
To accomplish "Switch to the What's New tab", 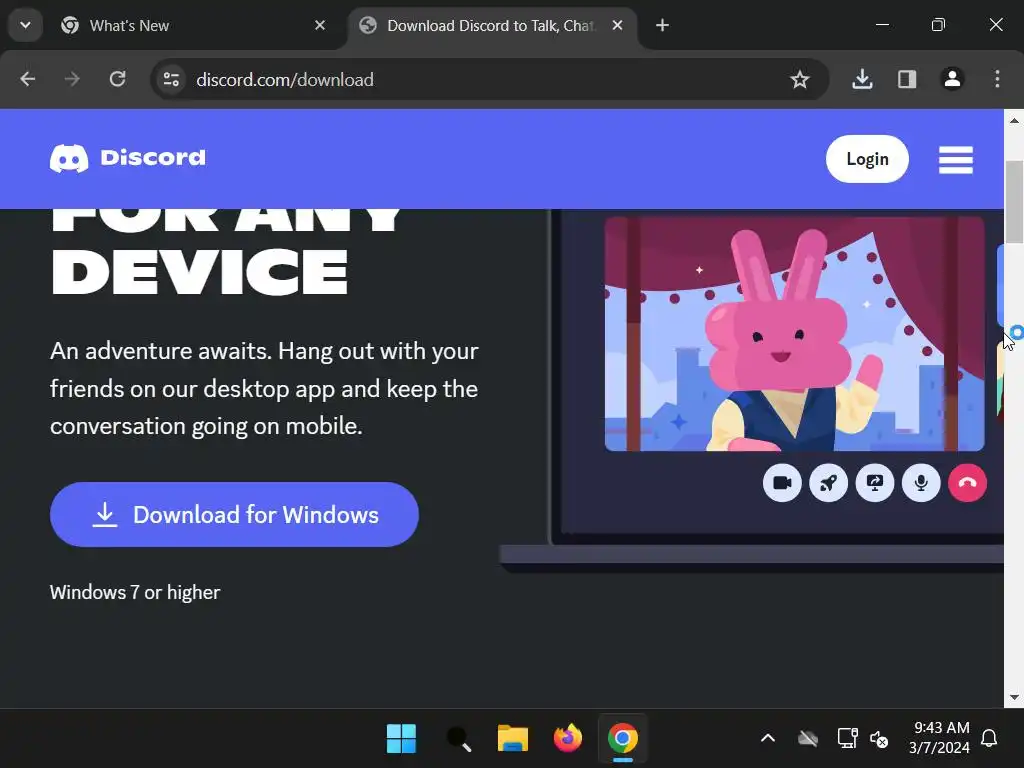I will point(193,25).
